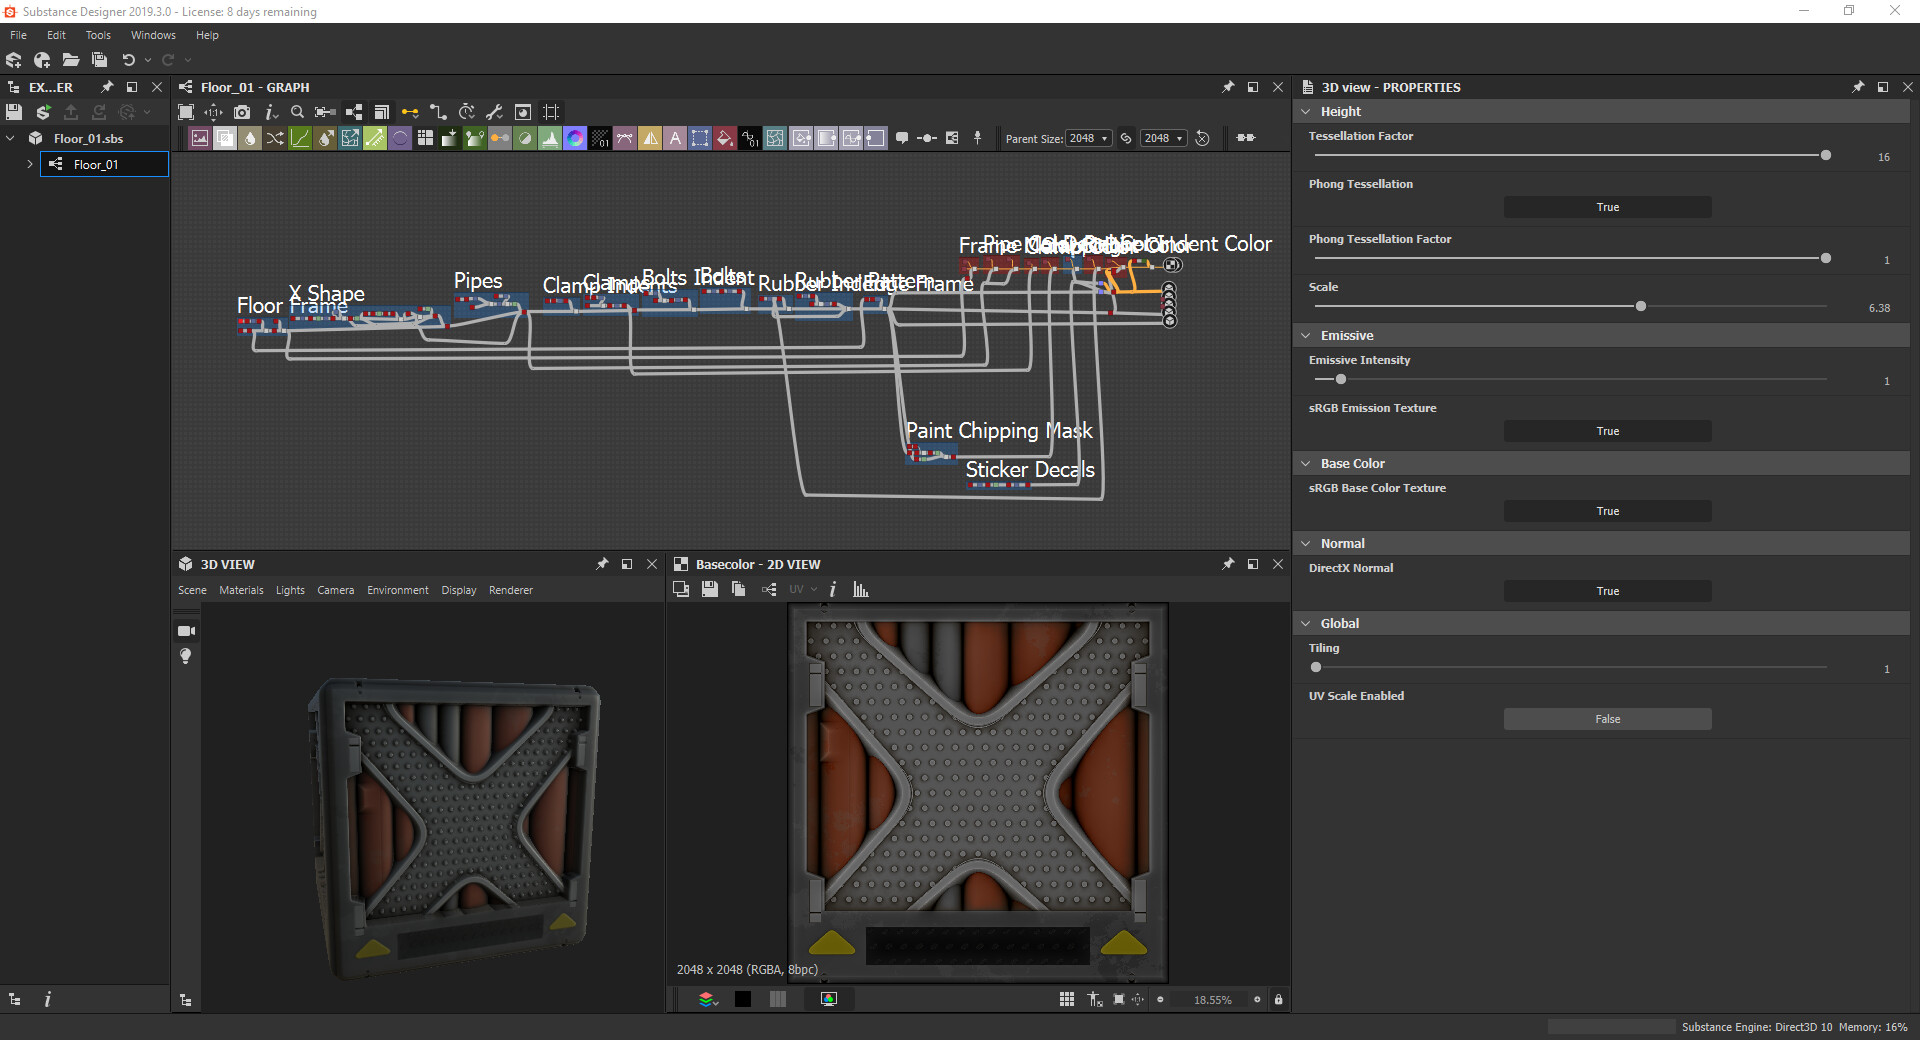This screenshot has width=1920, height=1040.
Task: Open histogram in the 2D view toolbar
Action: coord(860,590)
